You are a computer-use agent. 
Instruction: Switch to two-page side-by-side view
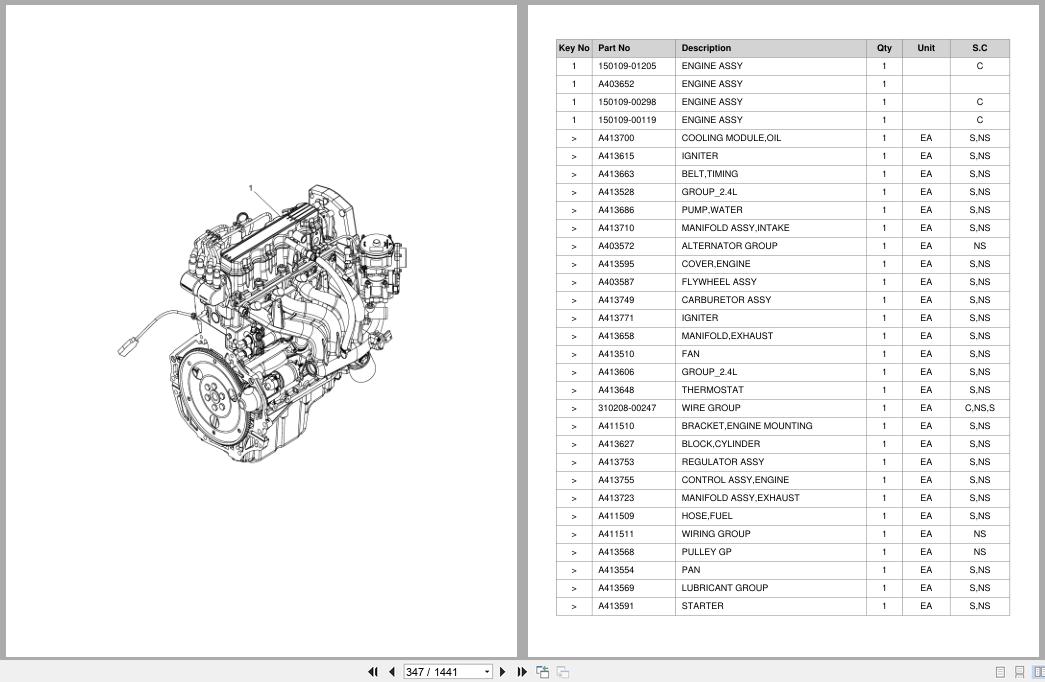click(1038, 672)
